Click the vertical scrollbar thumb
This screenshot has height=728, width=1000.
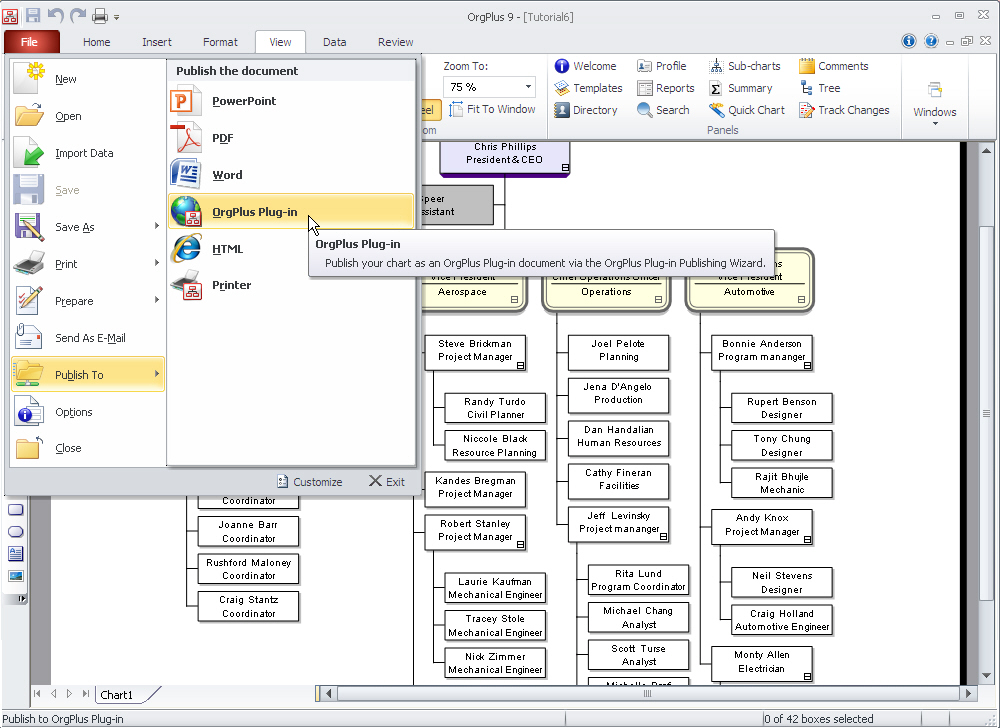point(987,414)
